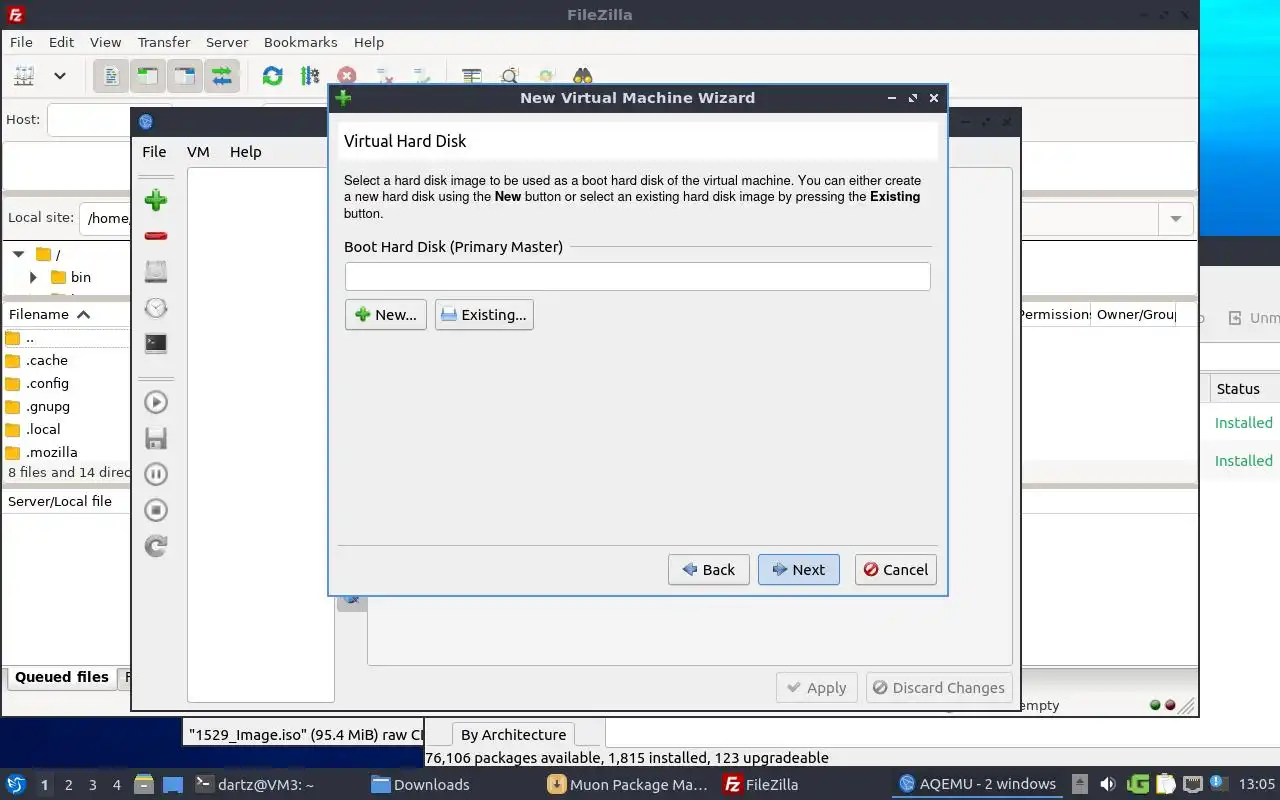Switch to Queued files tab
The height and width of the screenshot is (800, 1280).
click(62, 677)
